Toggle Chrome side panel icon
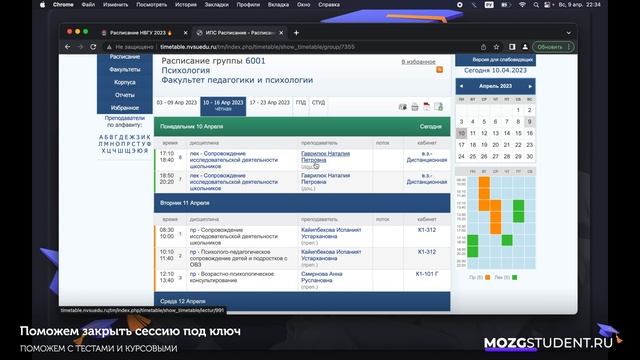The width and height of the screenshot is (640, 360). tap(512, 47)
